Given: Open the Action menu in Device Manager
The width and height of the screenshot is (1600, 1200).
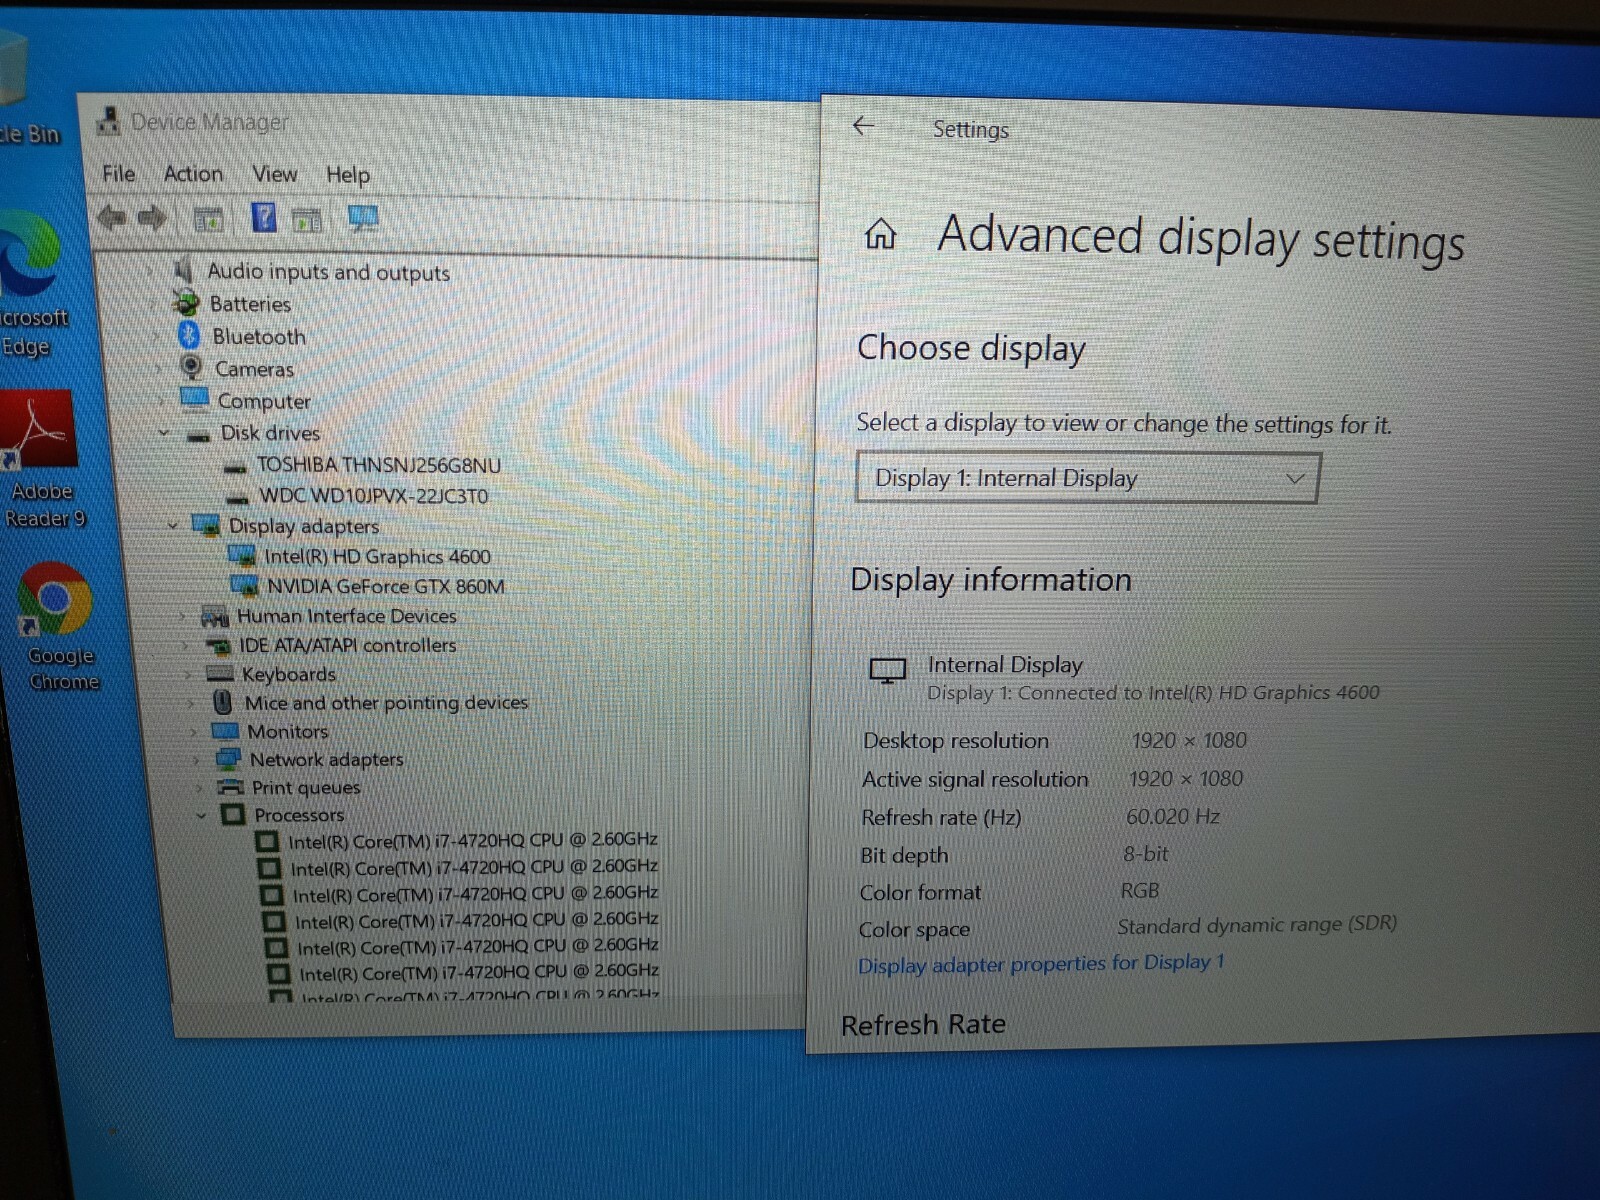Looking at the screenshot, I should tap(193, 174).
